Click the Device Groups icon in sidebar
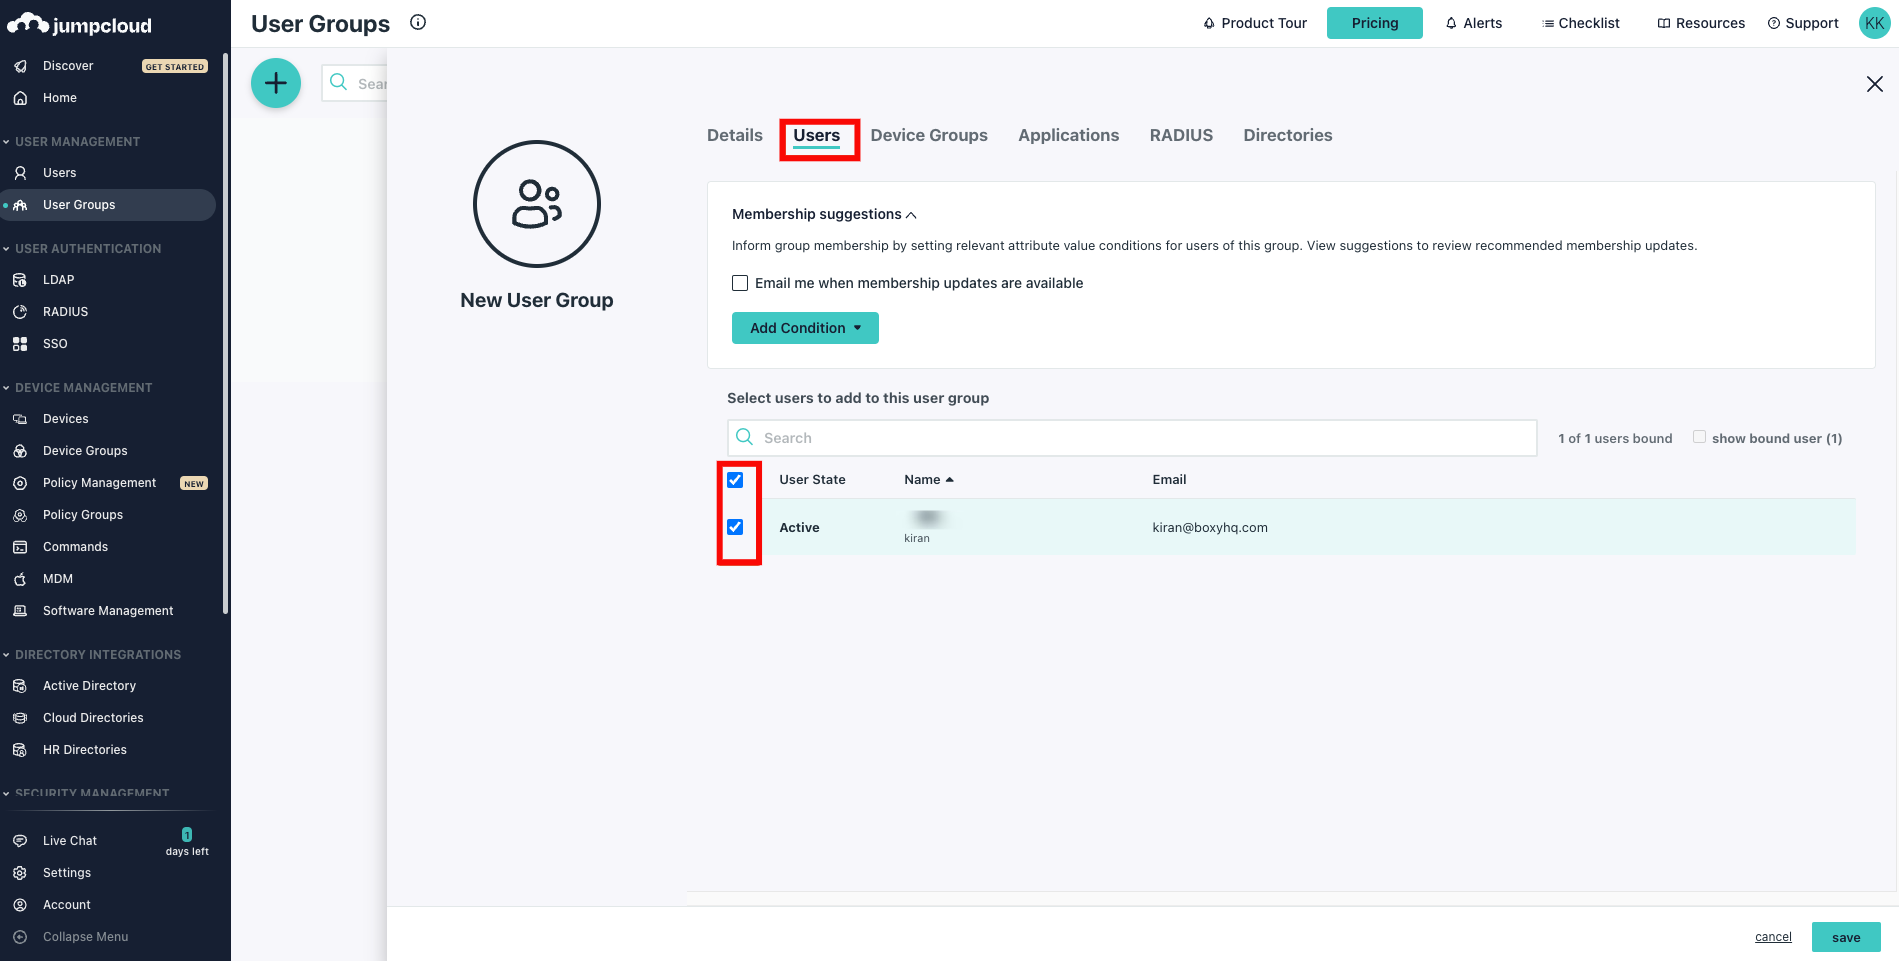 point(20,451)
